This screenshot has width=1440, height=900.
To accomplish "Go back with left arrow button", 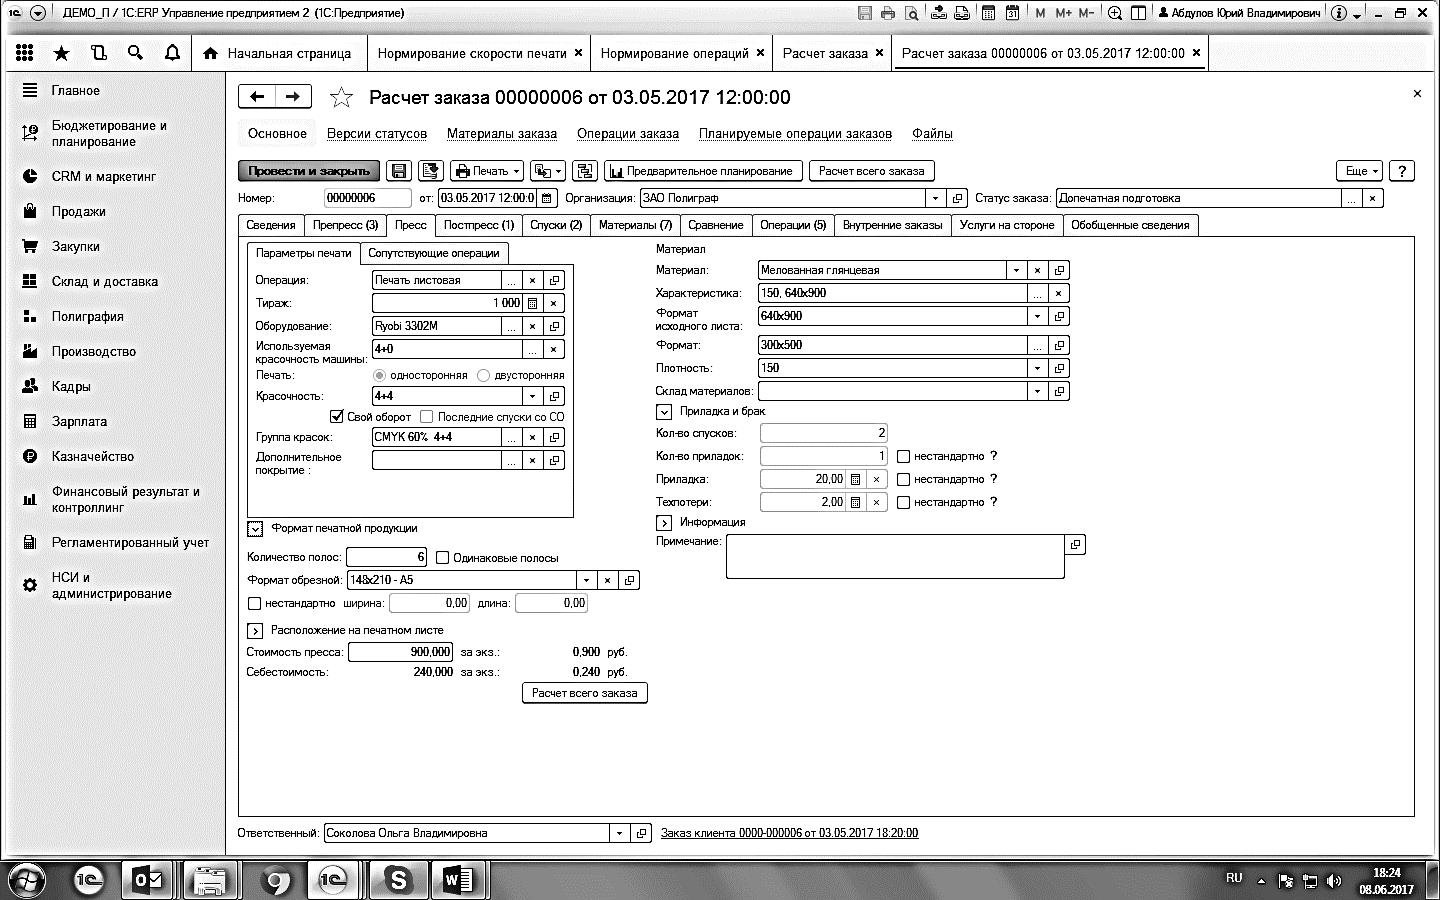I will 257,96.
